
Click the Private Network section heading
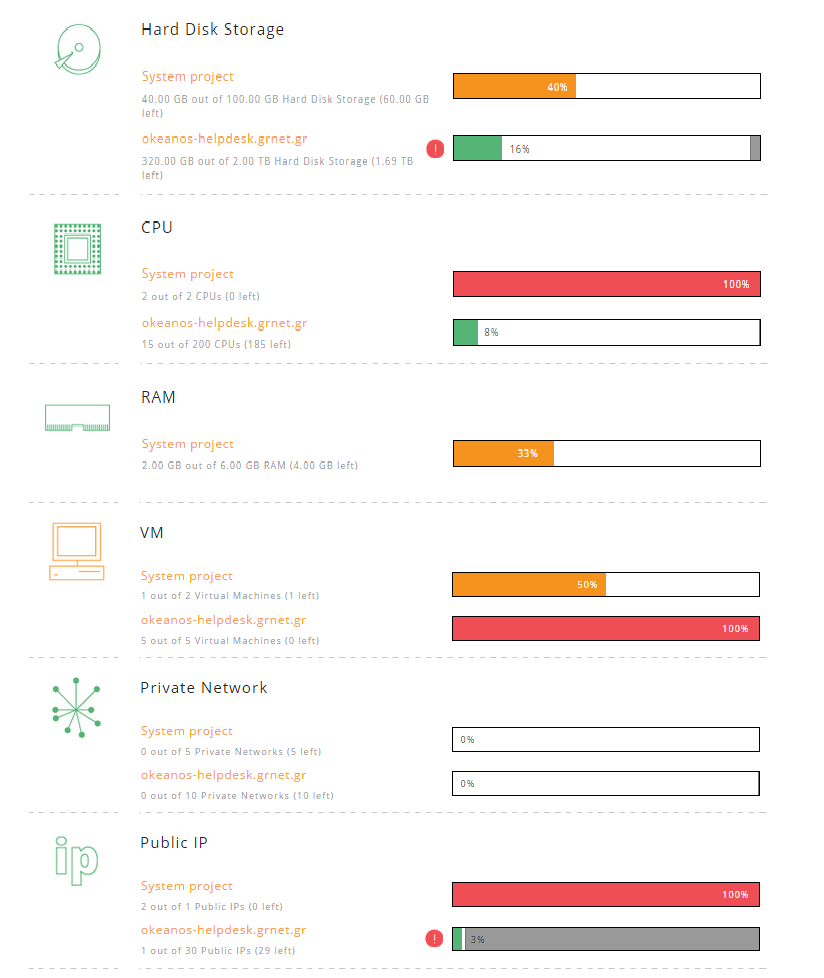(204, 687)
